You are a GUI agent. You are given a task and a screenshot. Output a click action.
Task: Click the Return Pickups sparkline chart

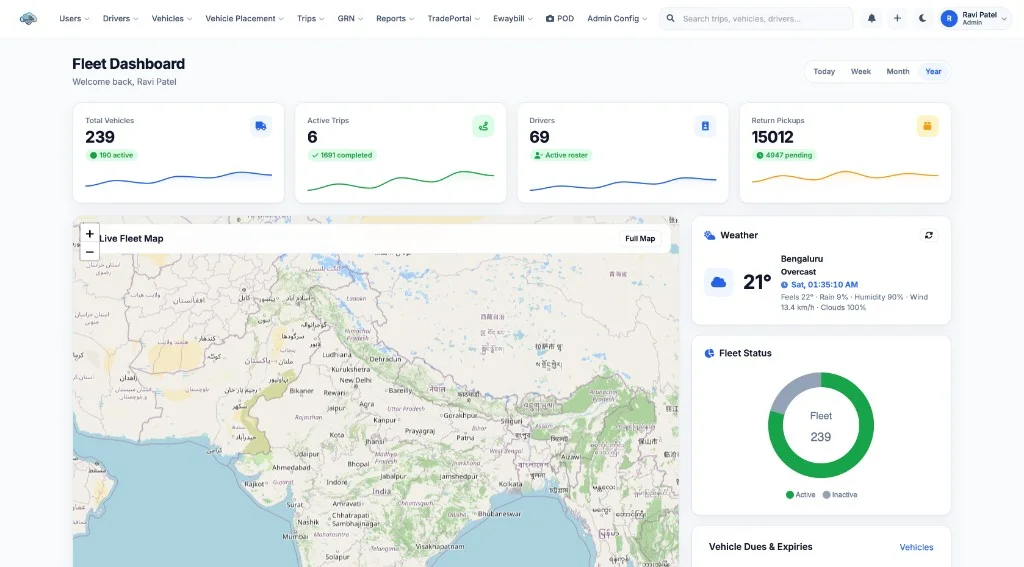coord(845,177)
